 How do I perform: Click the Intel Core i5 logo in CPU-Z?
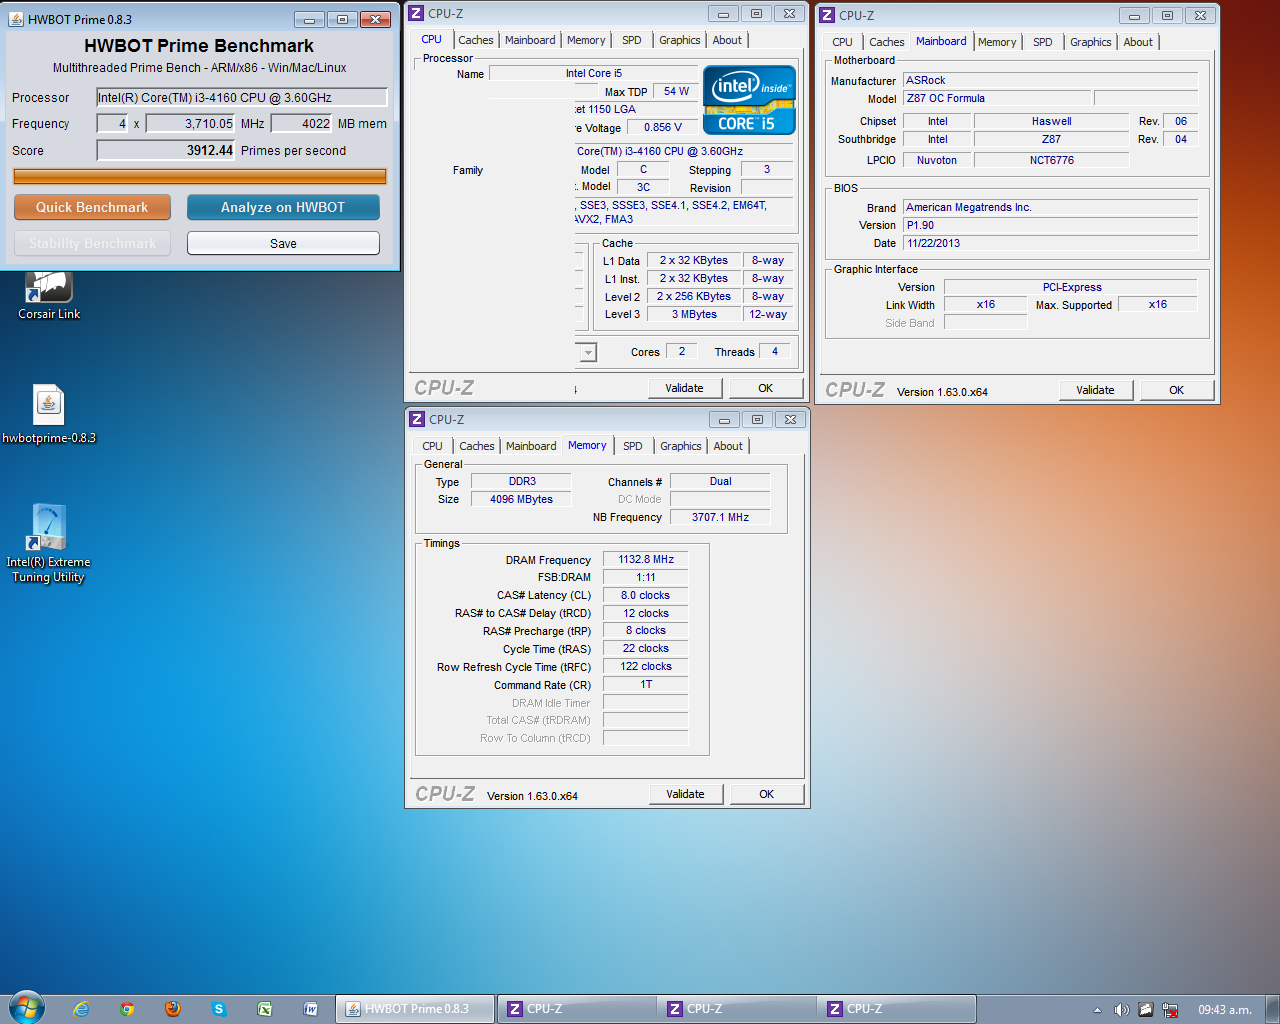(x=749, y=100)
